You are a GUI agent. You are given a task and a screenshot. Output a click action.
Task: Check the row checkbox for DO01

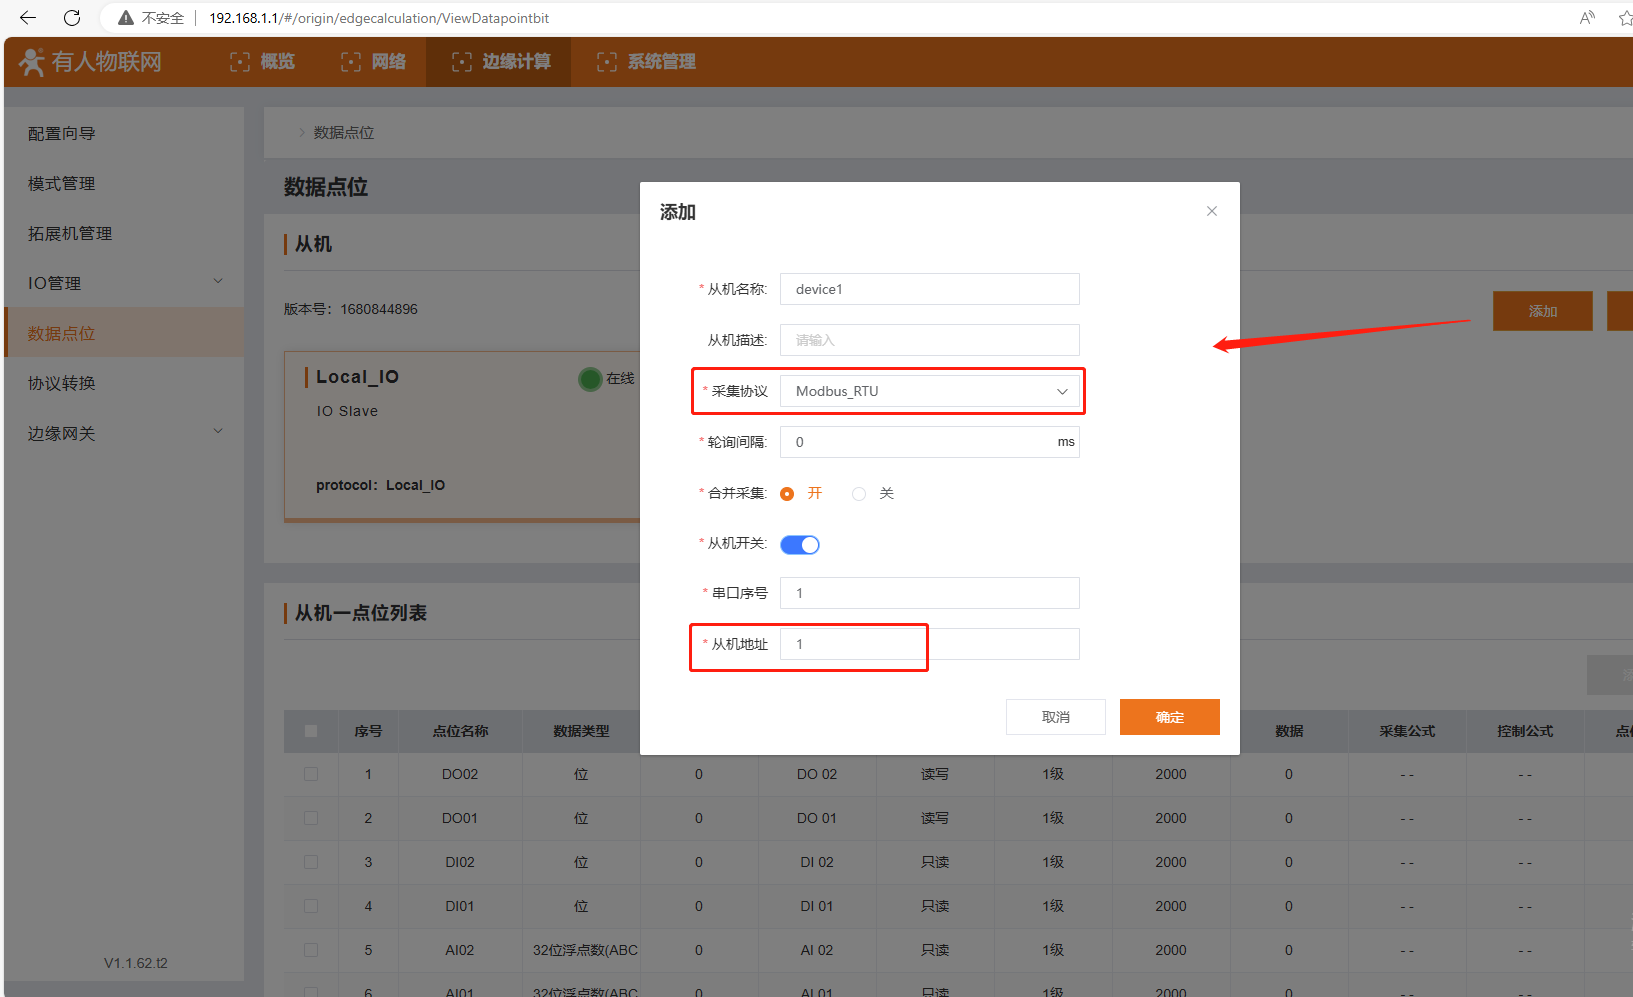click(x=311, y=818)
